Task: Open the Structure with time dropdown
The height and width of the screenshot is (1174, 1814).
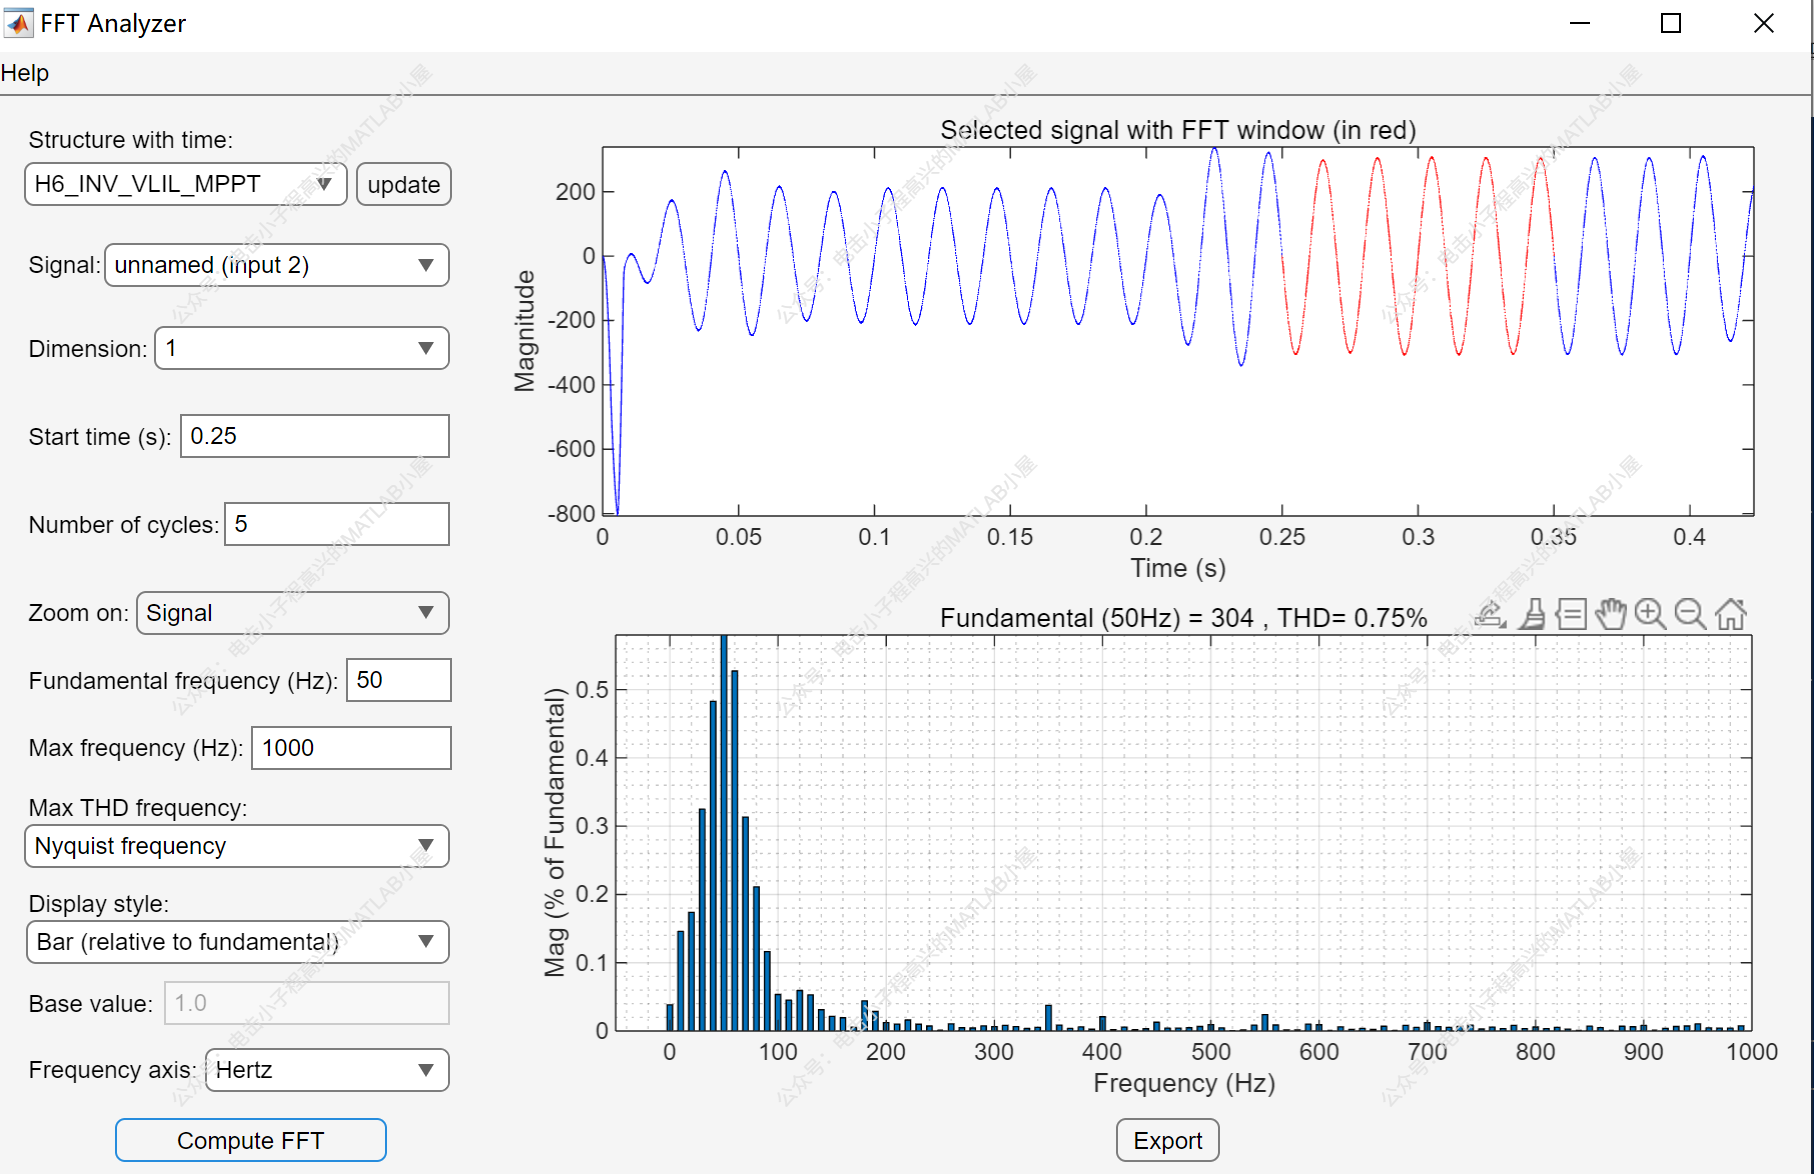Action: tap(185, 184)
